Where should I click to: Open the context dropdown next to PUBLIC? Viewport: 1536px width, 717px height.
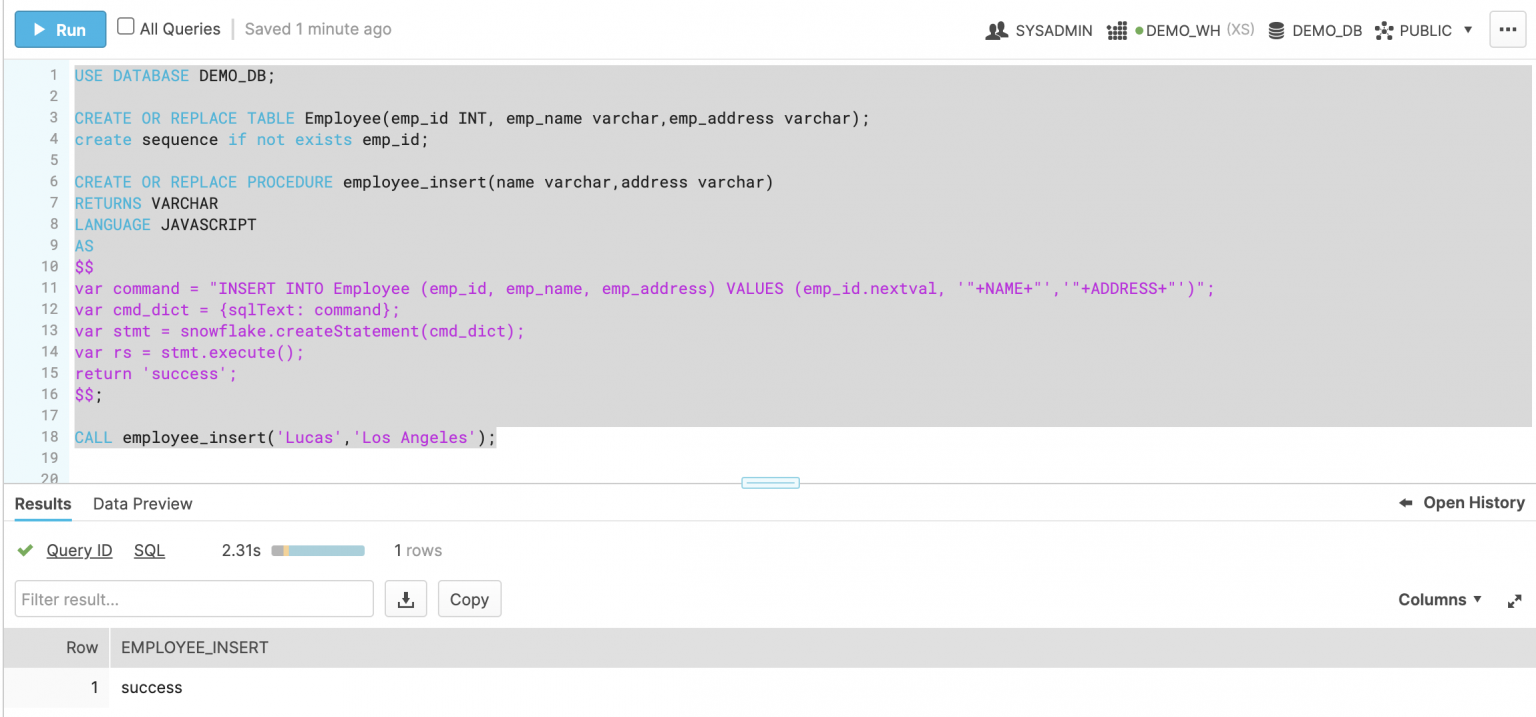[1466, 30]
